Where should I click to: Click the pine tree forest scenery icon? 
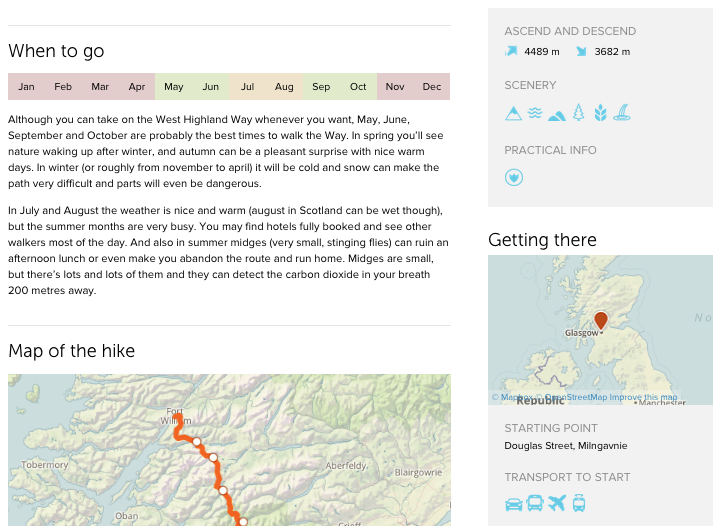pos(578,113)
